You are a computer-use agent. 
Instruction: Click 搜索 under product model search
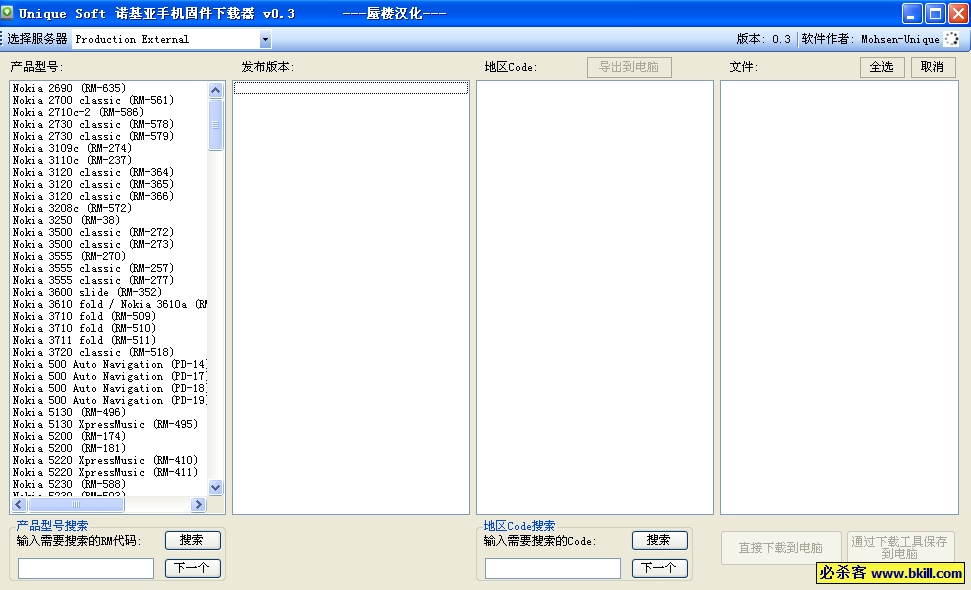pos(193,540)
